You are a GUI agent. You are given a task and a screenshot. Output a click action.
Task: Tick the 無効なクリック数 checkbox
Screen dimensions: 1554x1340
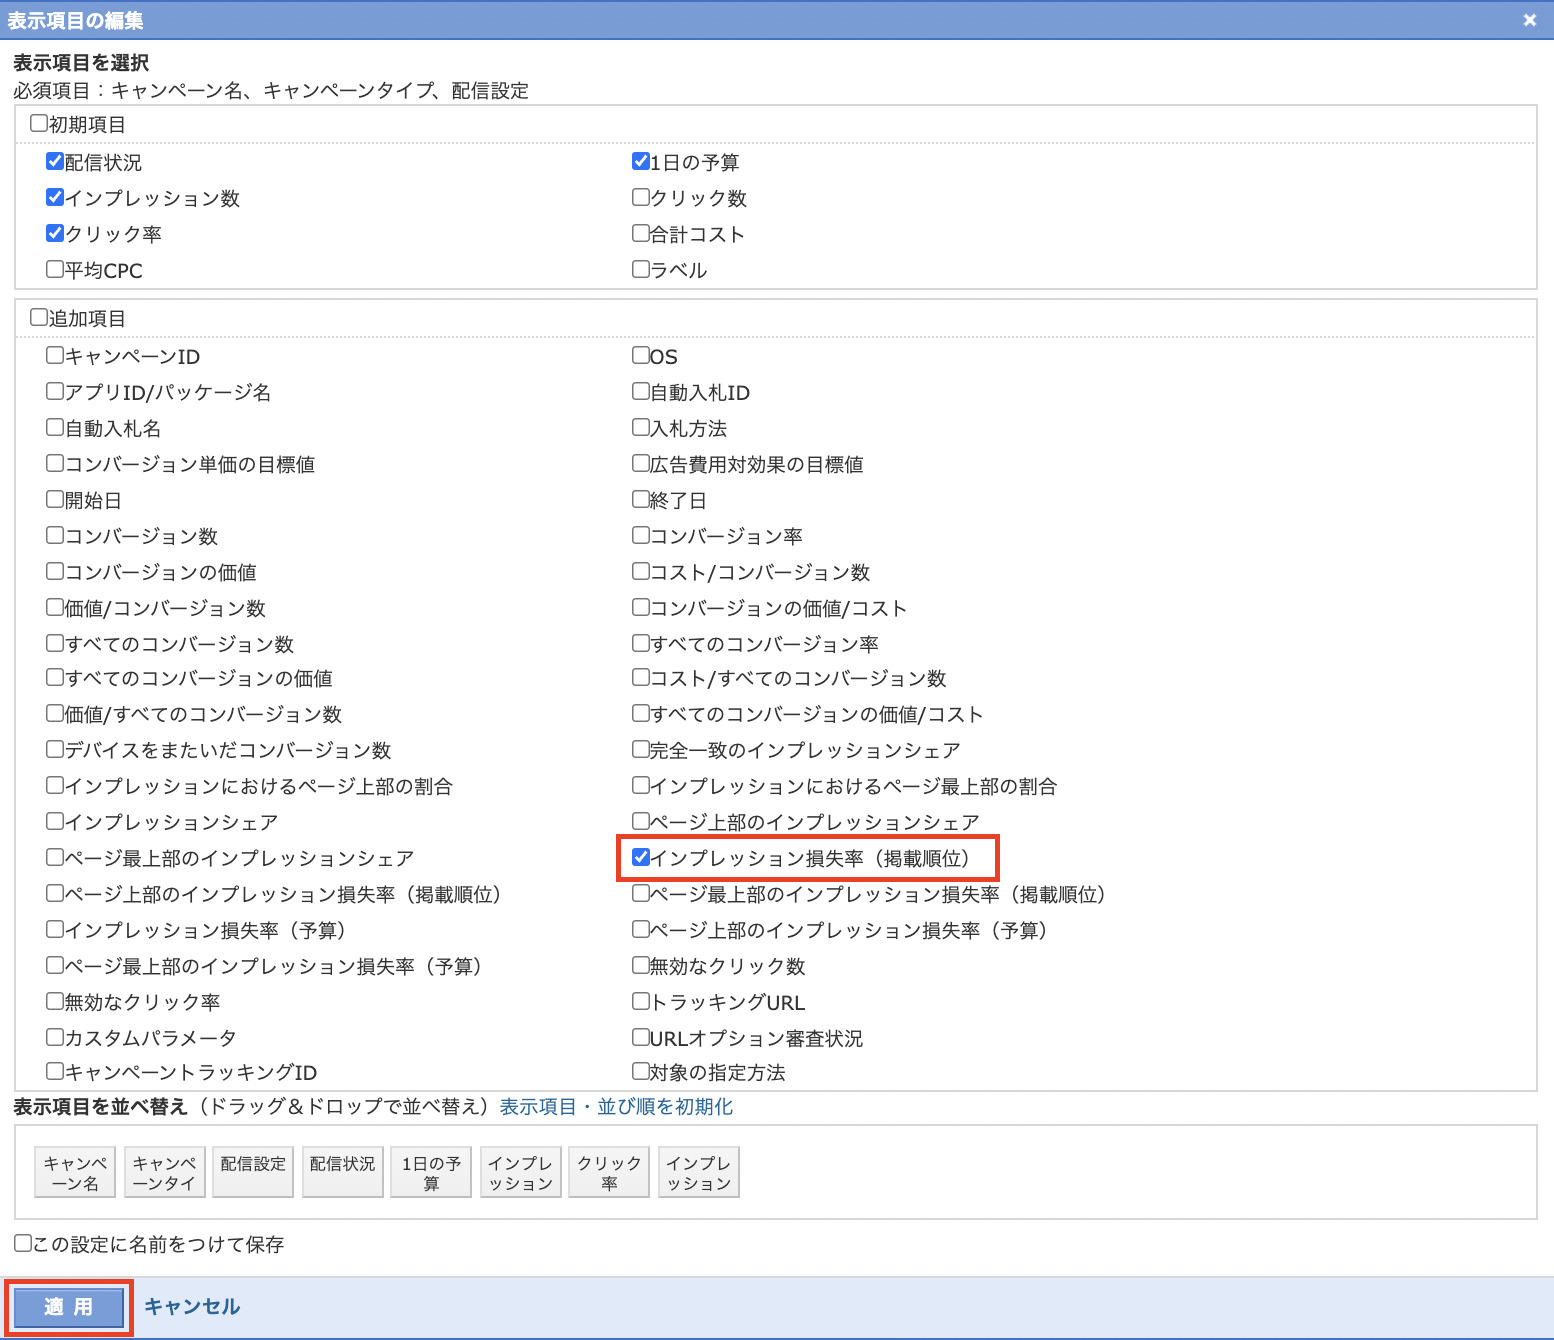641,965
